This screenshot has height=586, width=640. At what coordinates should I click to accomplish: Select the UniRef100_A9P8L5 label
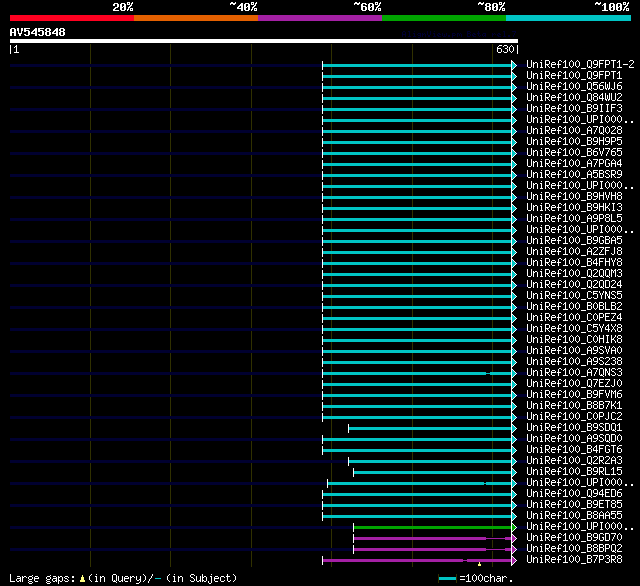tap(574, 219)
